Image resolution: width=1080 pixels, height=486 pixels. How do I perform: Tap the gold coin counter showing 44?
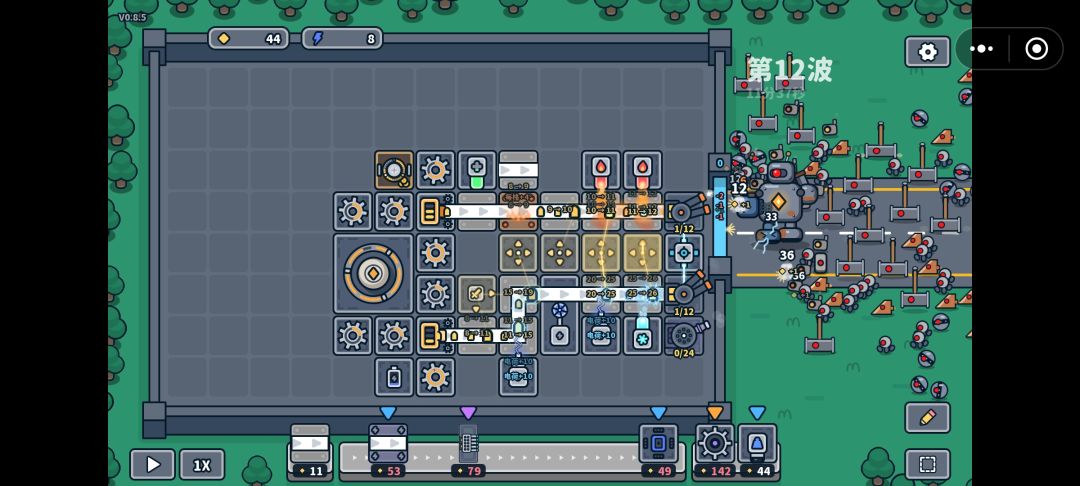click(249, 39)
